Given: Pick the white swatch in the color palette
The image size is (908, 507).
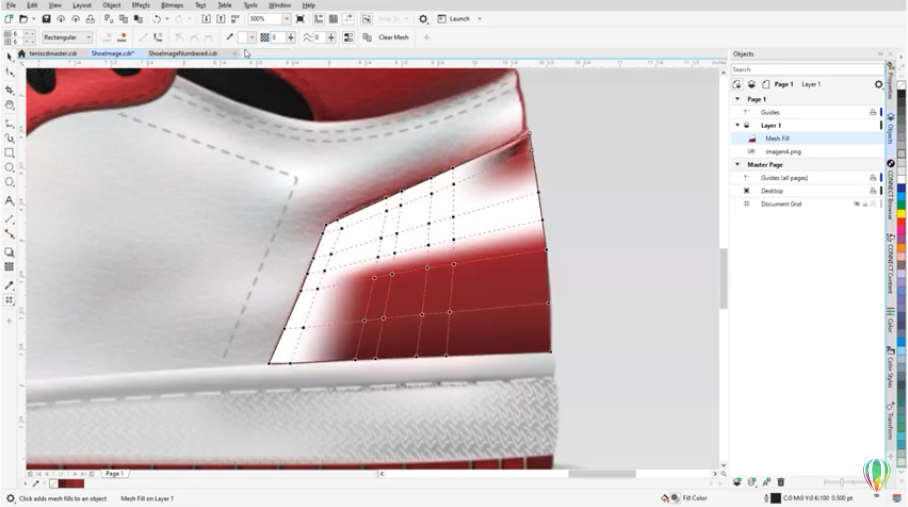Looking at the screenshot, I should tap(901, 179).
